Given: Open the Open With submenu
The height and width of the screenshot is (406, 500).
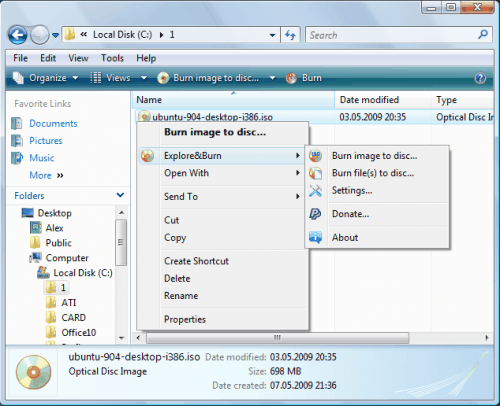Looking at the screenshot, I should coord(221,173).
